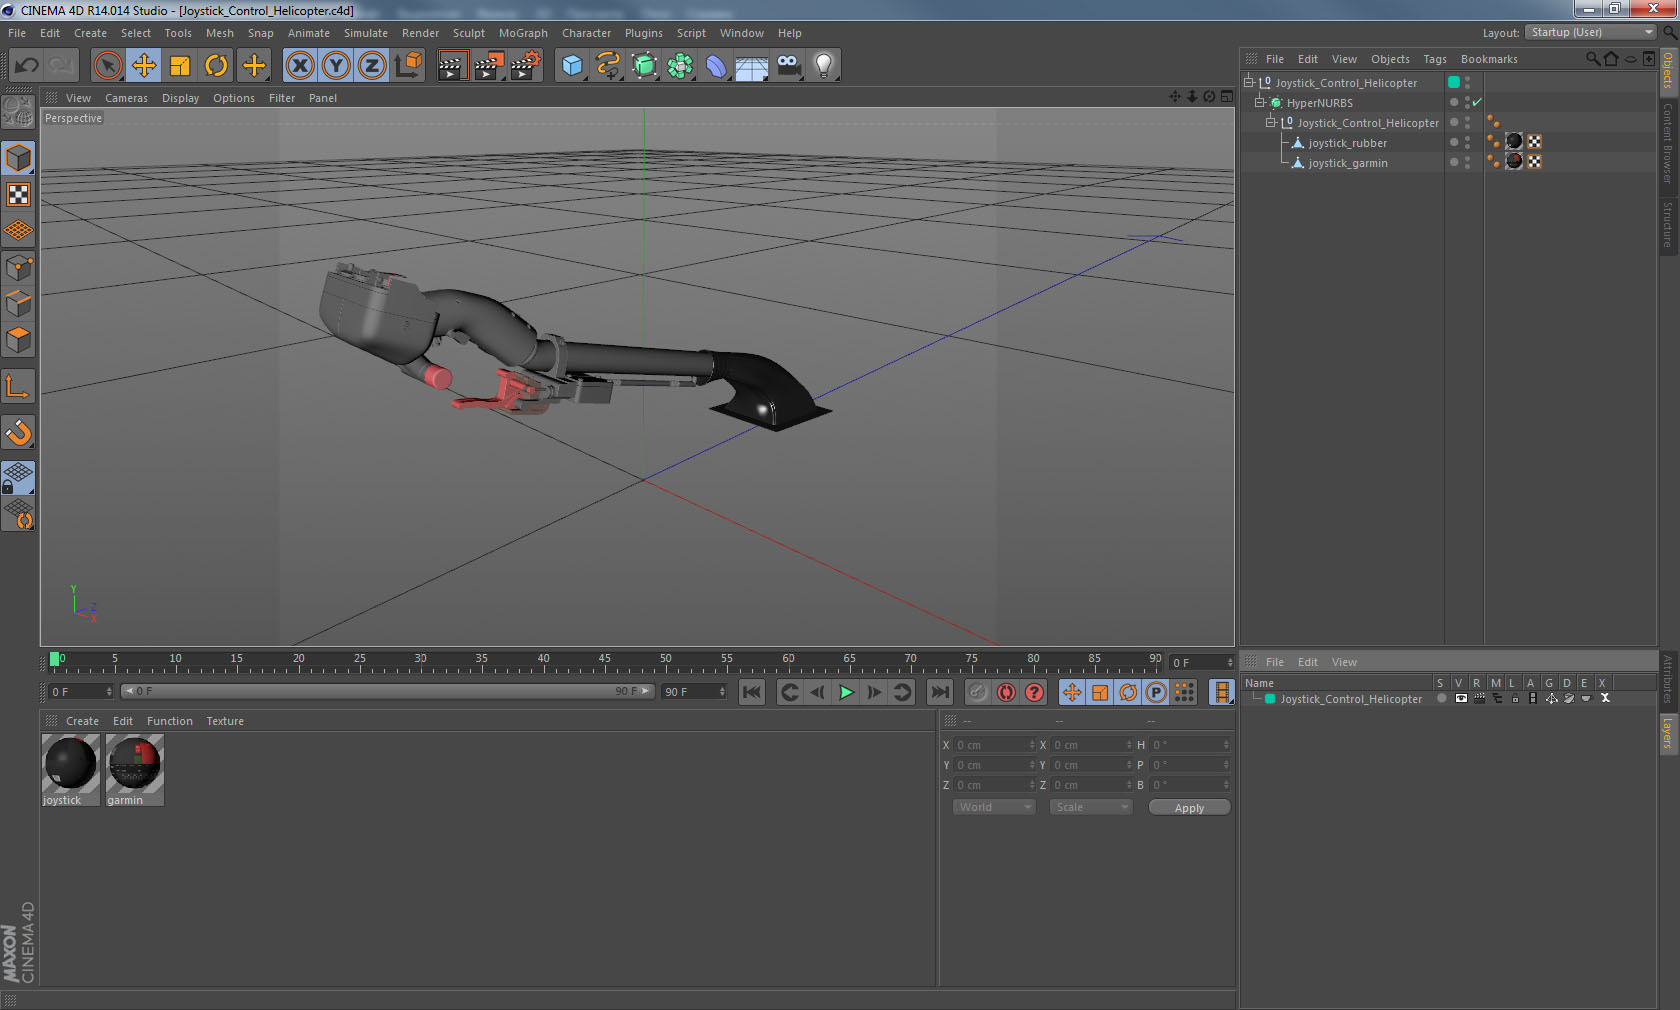Open the floor environment icon
Screen dimensions: 1680x1010
point(752,66)
